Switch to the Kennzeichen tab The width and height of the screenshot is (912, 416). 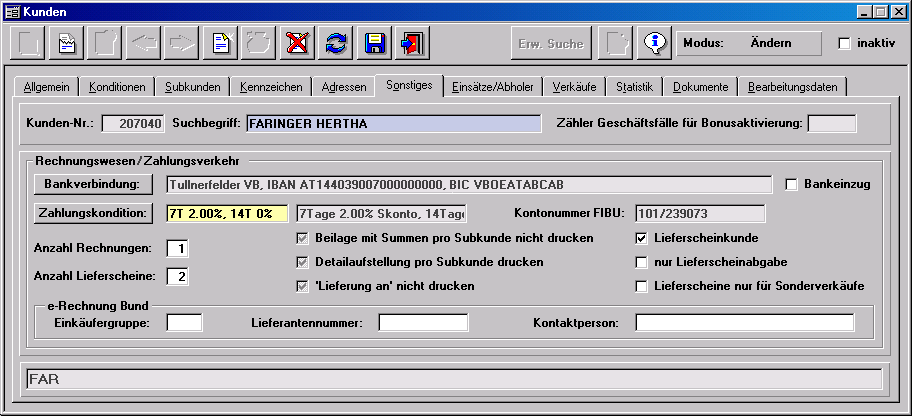coord(271,87)
